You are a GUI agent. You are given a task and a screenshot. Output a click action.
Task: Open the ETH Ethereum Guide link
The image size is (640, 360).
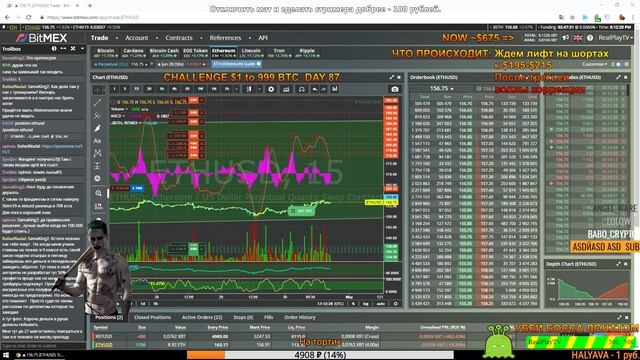point(237,64)
